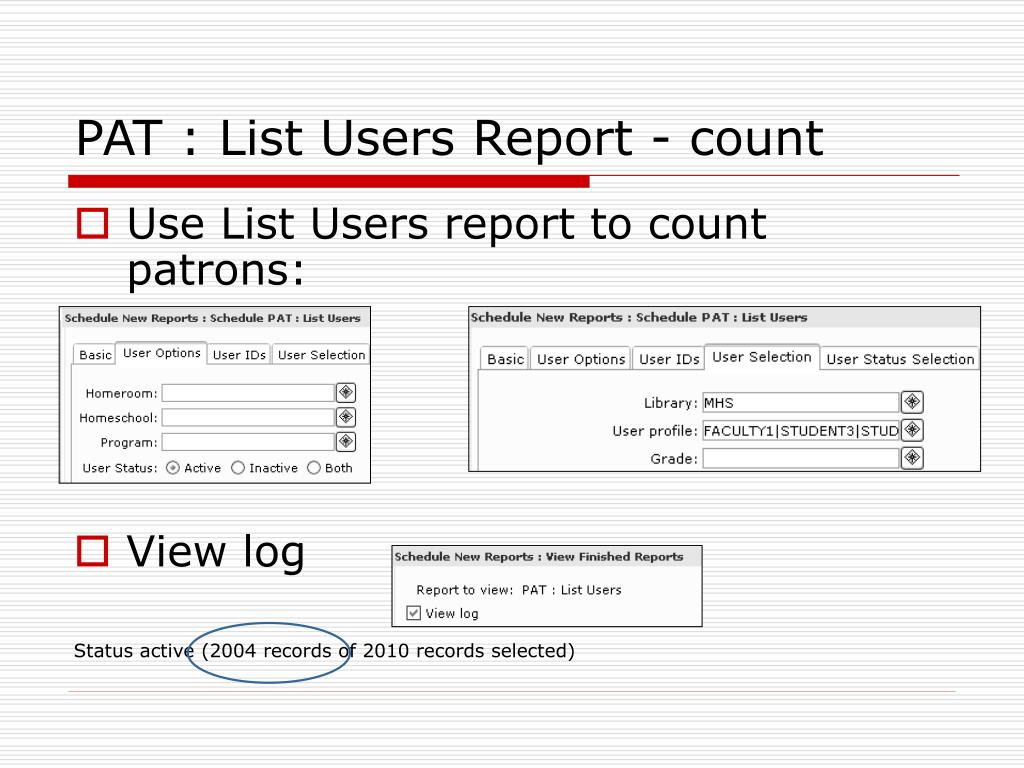This screenshot has width=1024, height=768.
Task: Open User IDs tab in right dialog
Action: (x=669, y=359)
